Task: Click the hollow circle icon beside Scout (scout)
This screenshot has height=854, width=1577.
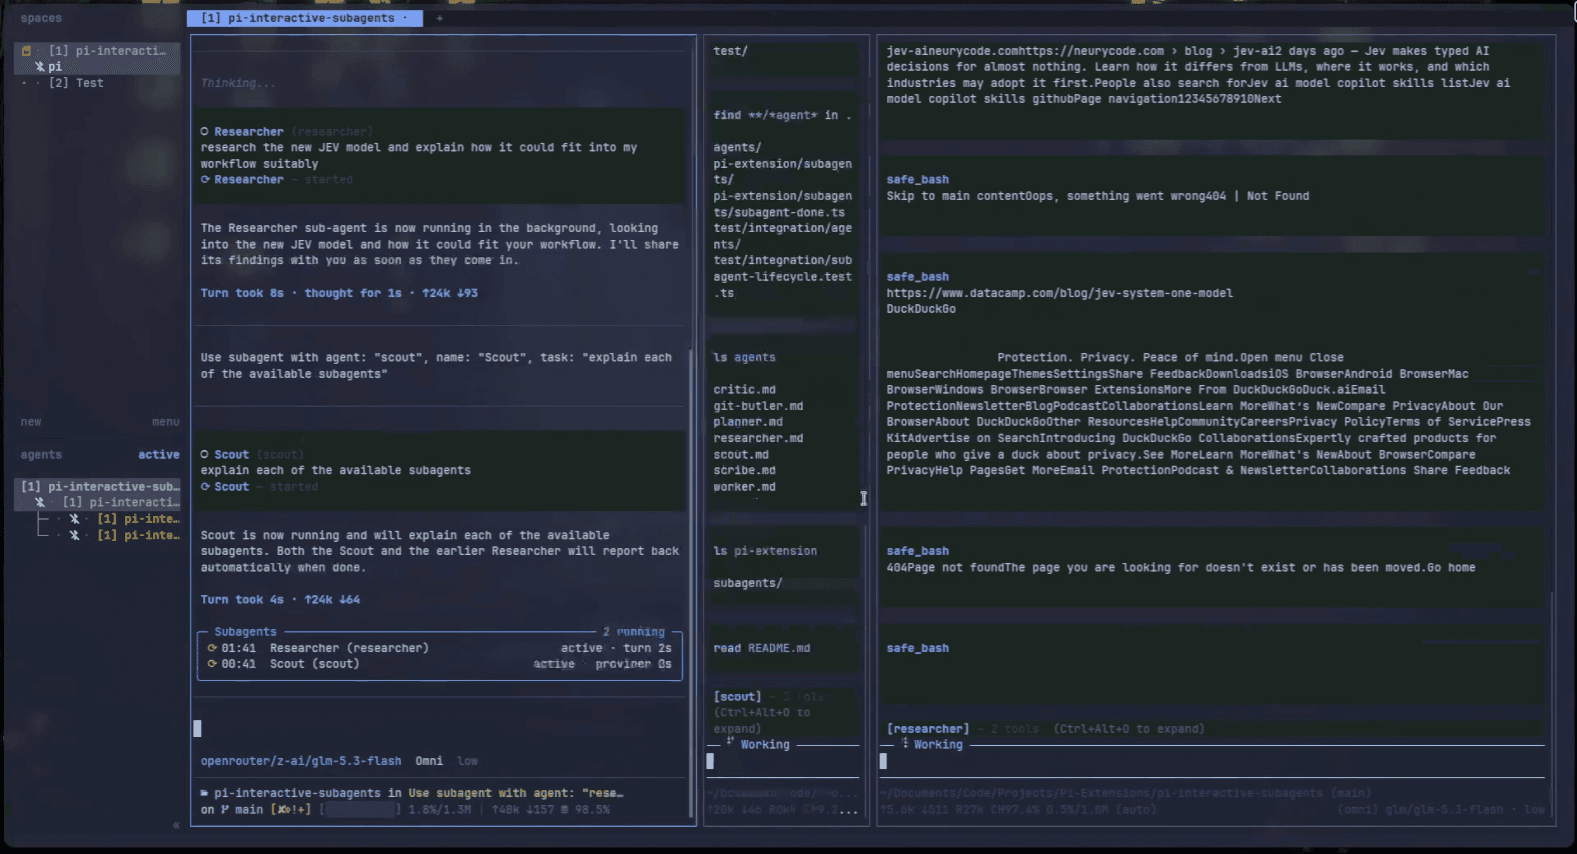Action: click(205, 455)
